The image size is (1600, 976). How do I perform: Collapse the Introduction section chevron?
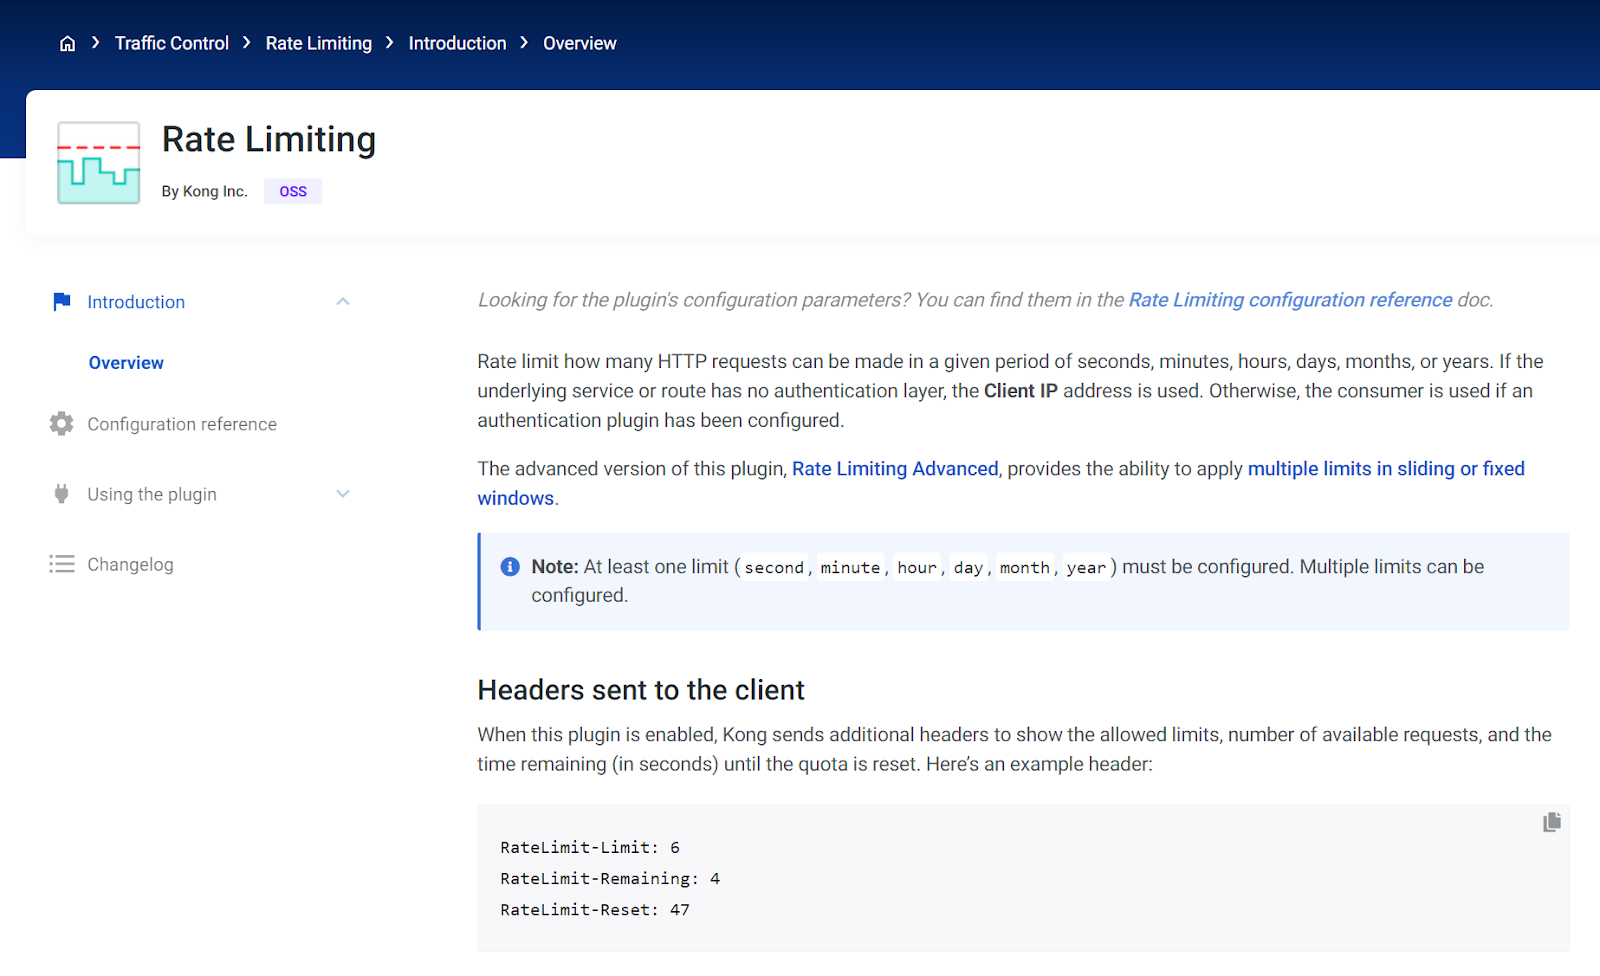[x=343, y=301]
